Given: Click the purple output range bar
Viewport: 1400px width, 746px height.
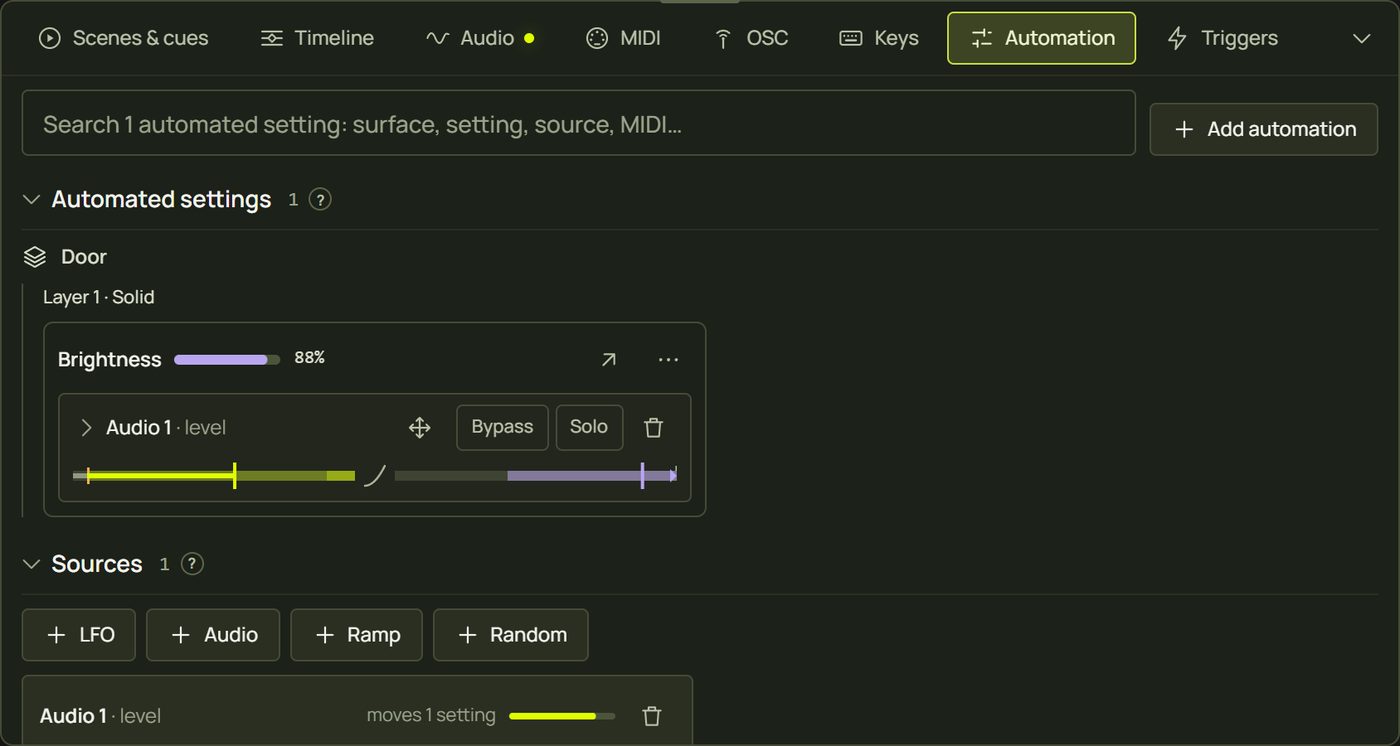Looking at the screenshot, I should pyautogui.click(x=536, y=476).
